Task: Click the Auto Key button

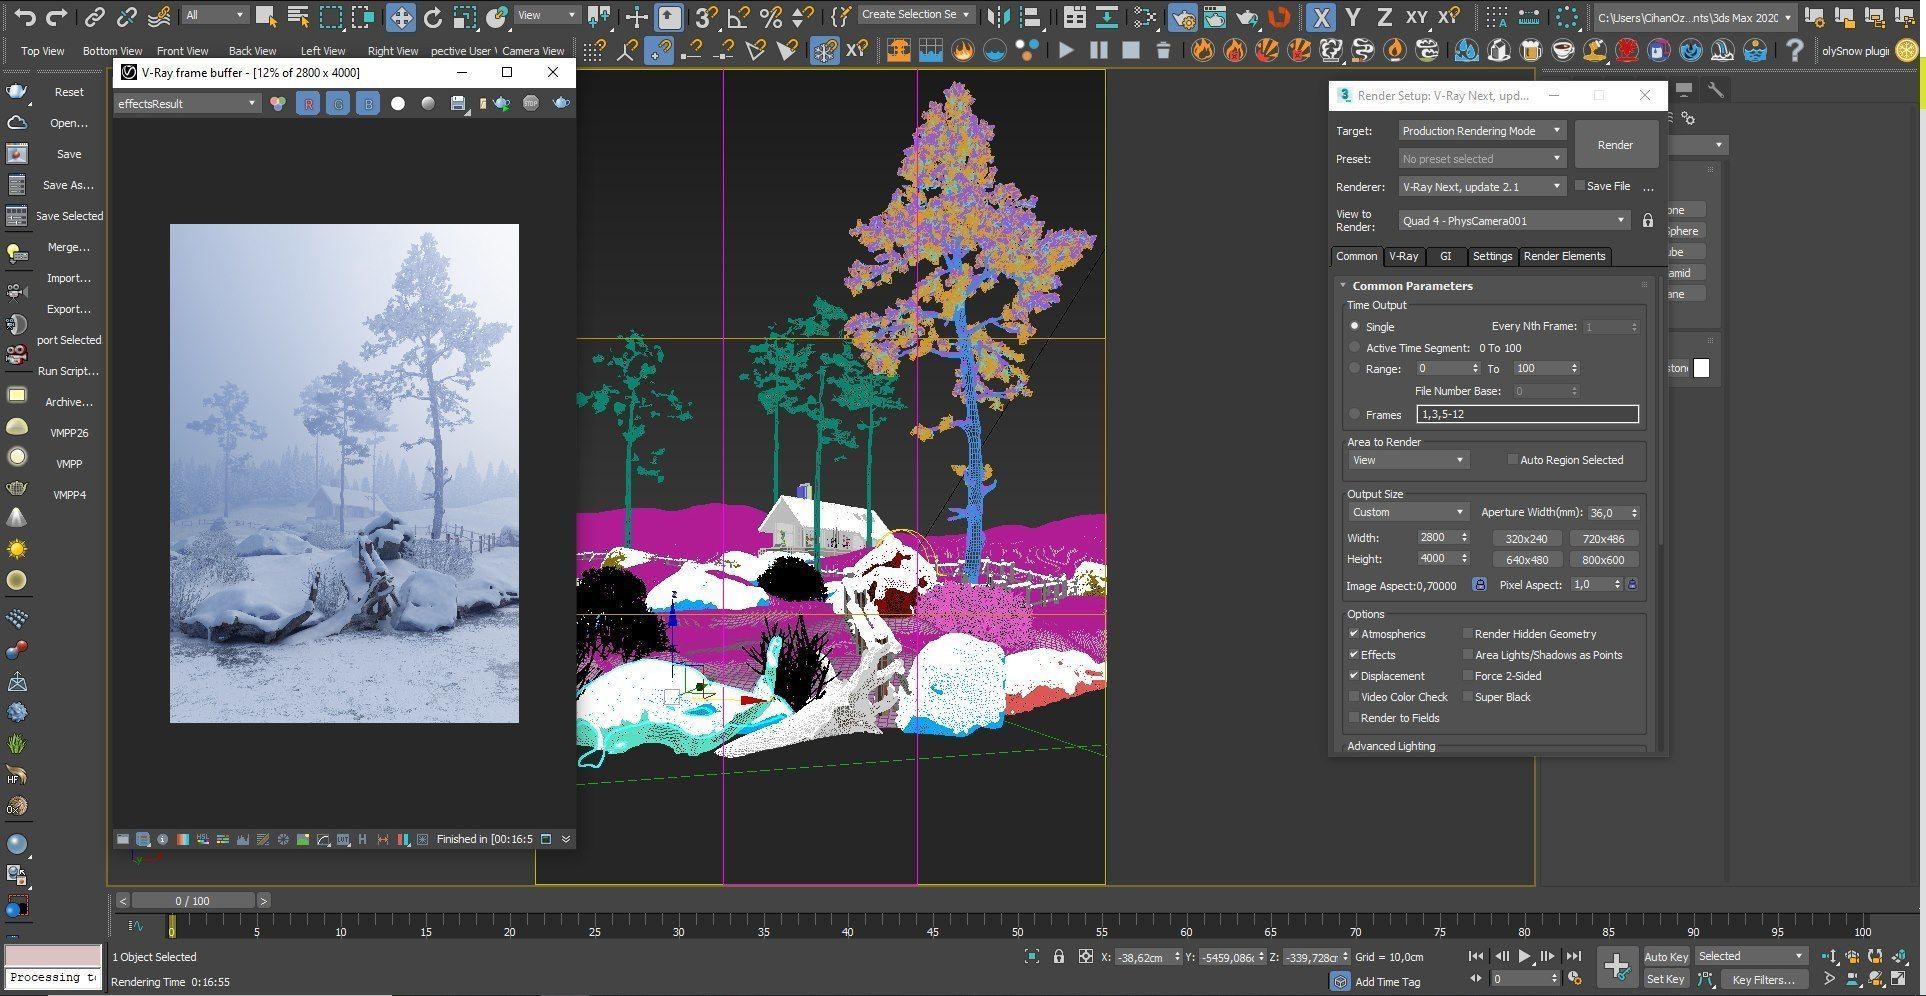Action: click(1666, 957)
